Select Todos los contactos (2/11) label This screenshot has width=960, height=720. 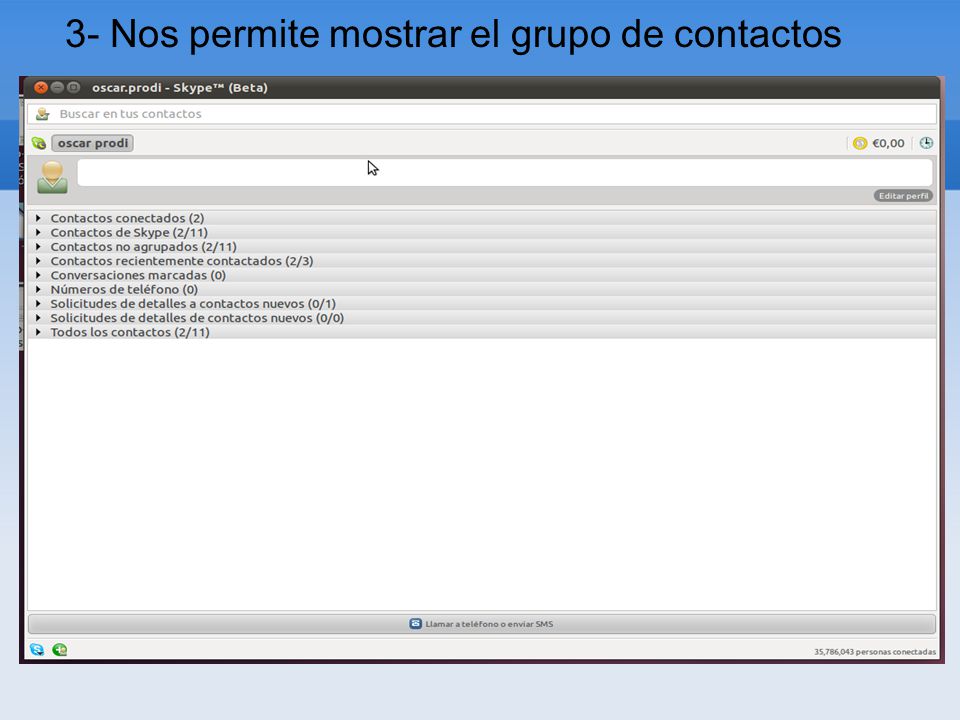point(130,332)
